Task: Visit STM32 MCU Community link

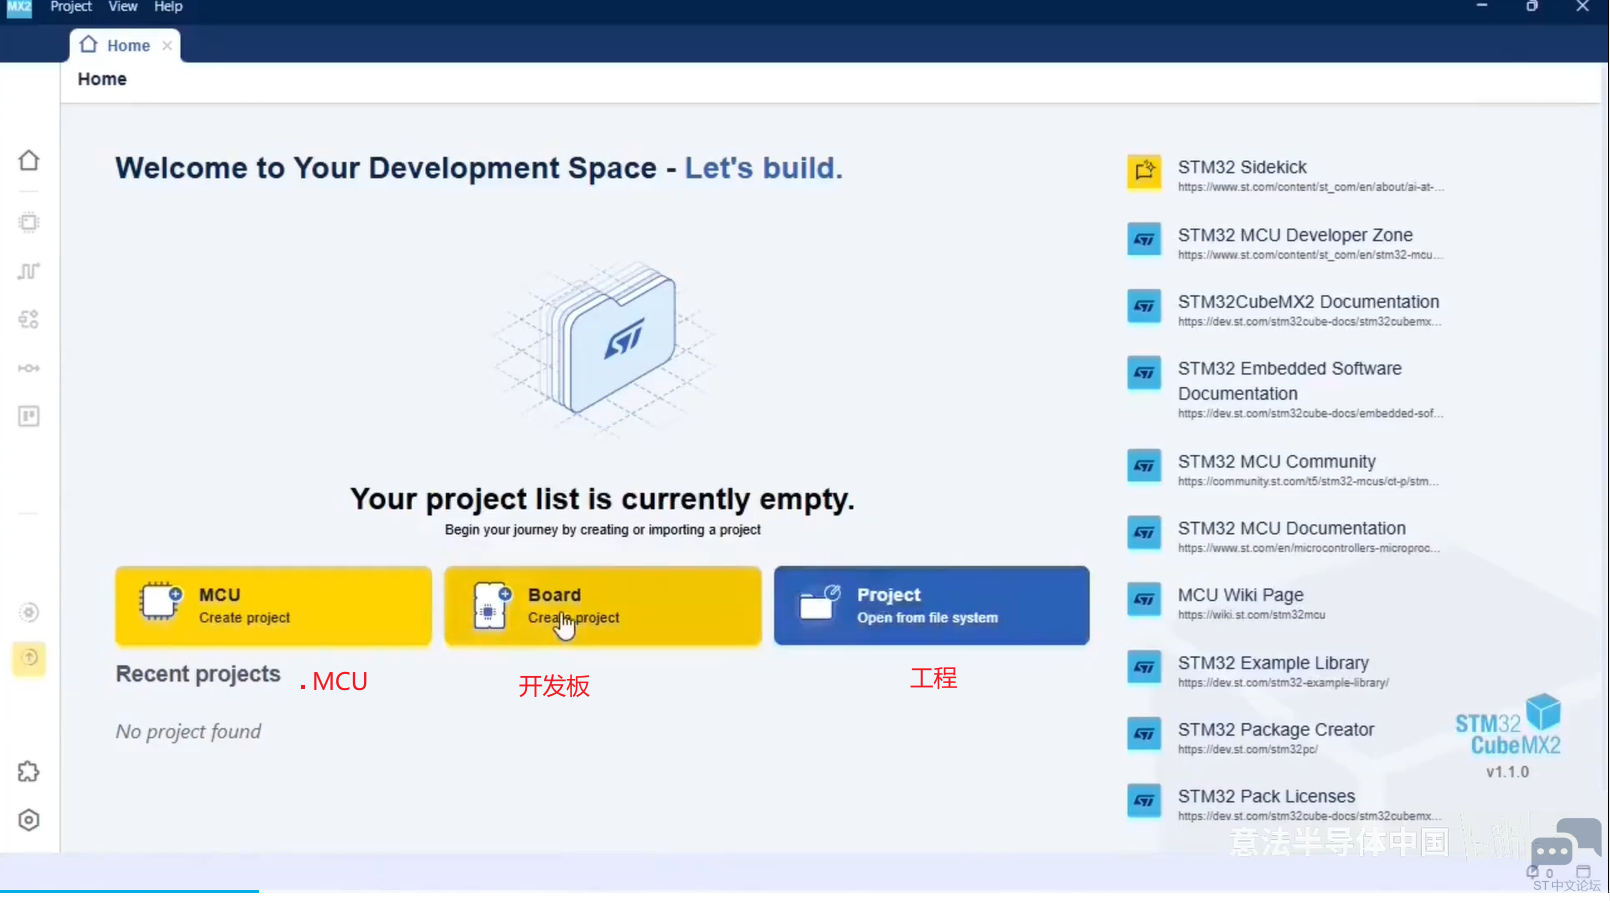Action: (1277, 462)
